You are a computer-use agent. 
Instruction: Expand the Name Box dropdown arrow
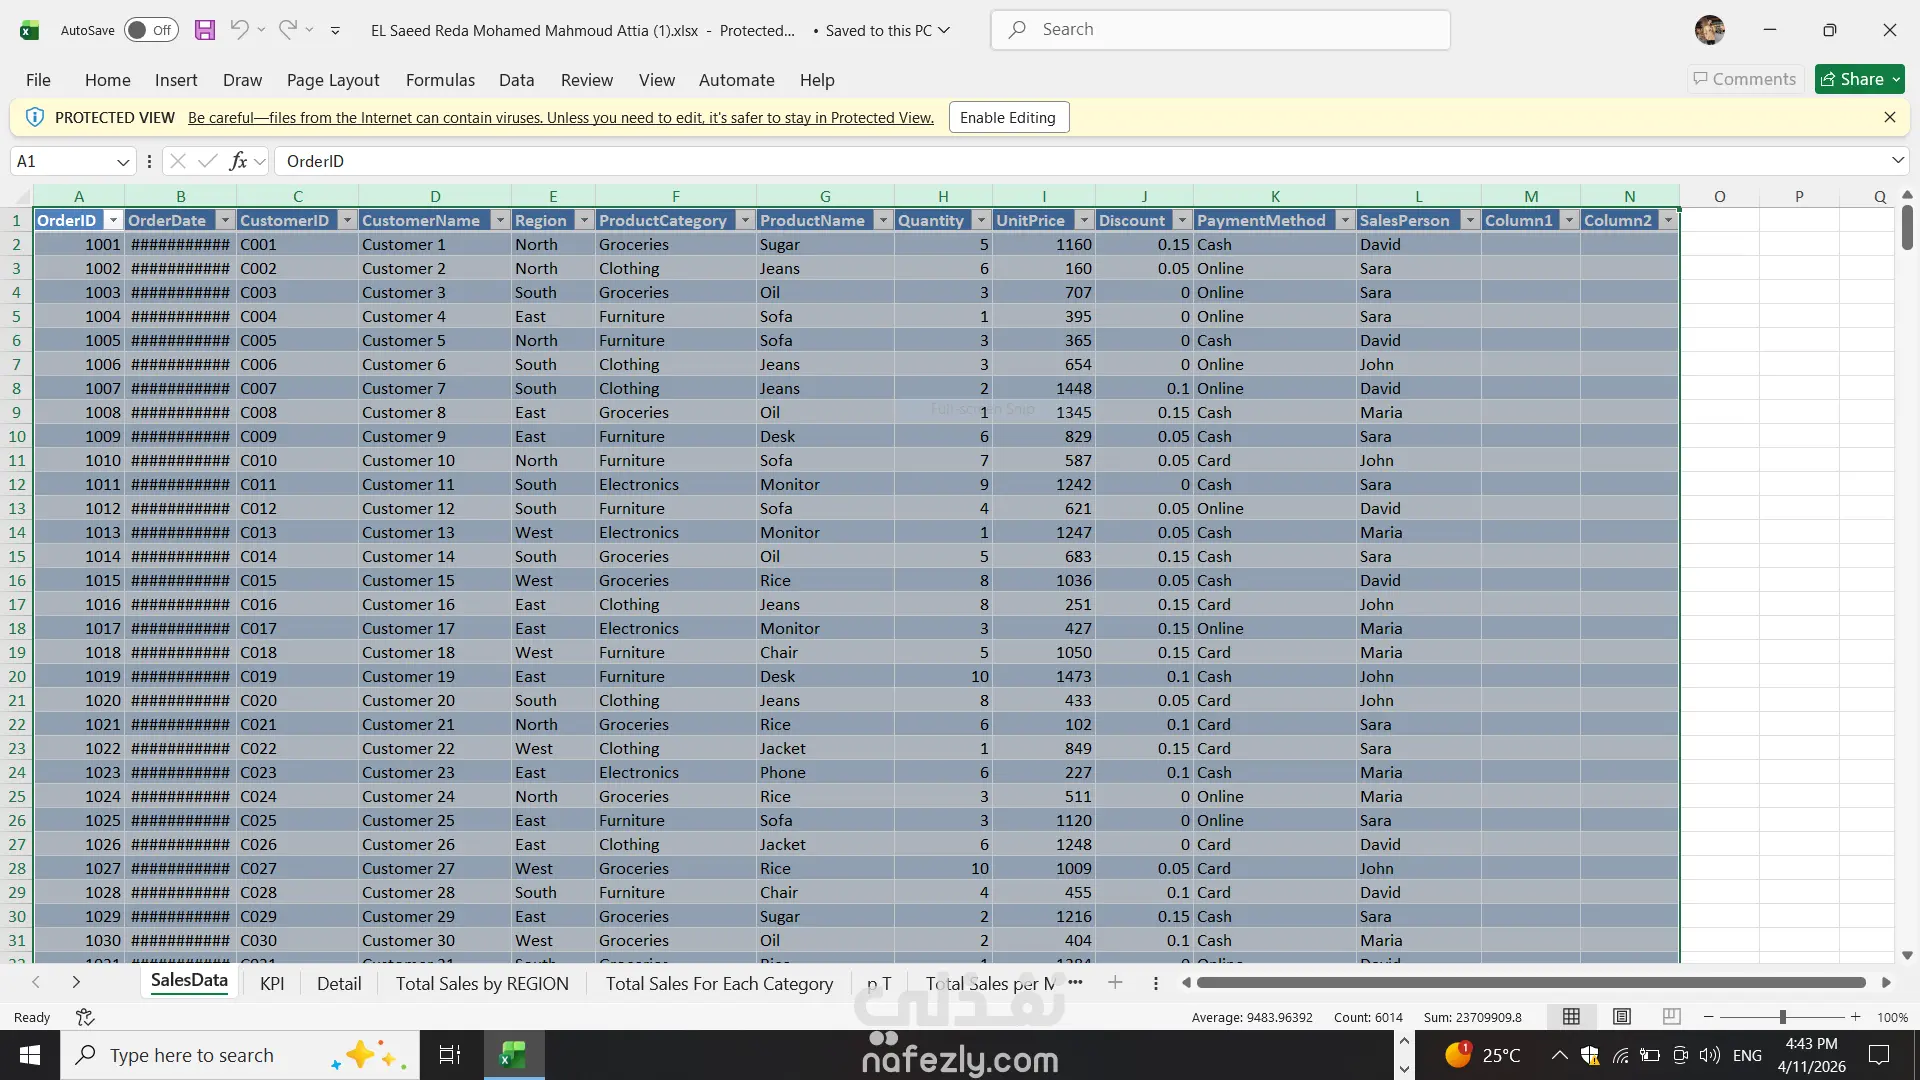pyautogui.click(x=122, y=161)
